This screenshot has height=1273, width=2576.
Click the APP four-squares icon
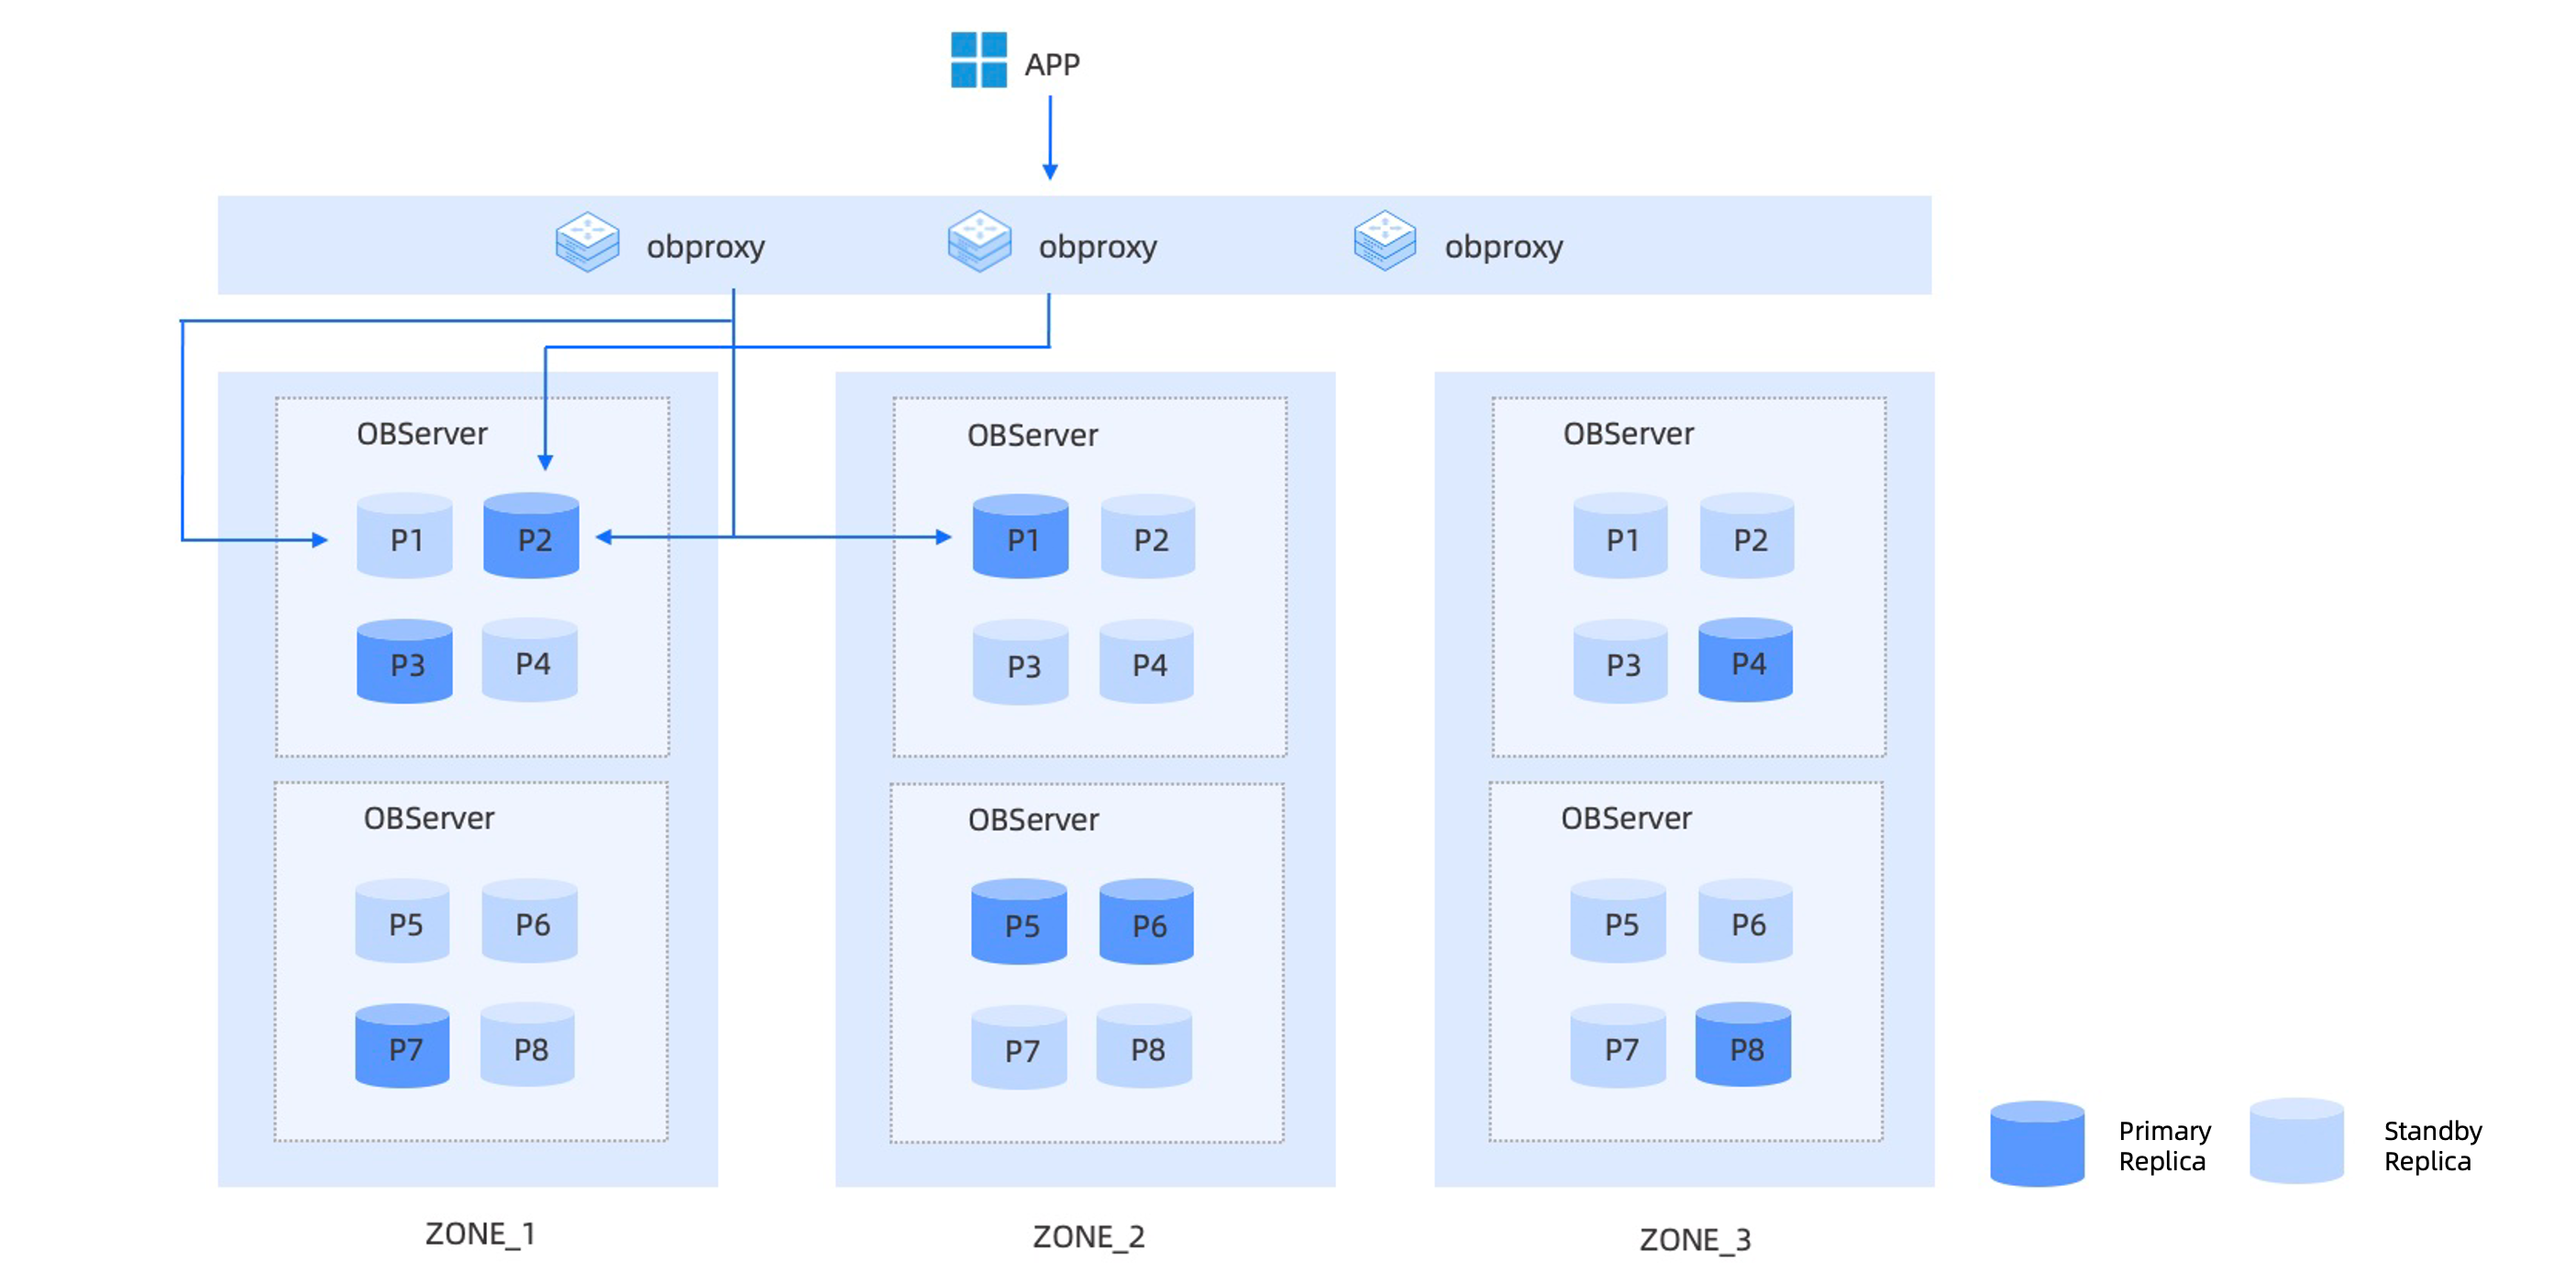click(978, 60)
